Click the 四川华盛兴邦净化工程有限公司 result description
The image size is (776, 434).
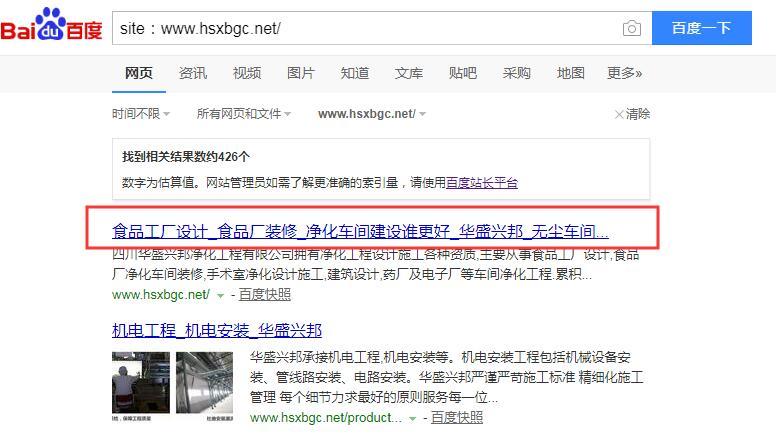376,264
